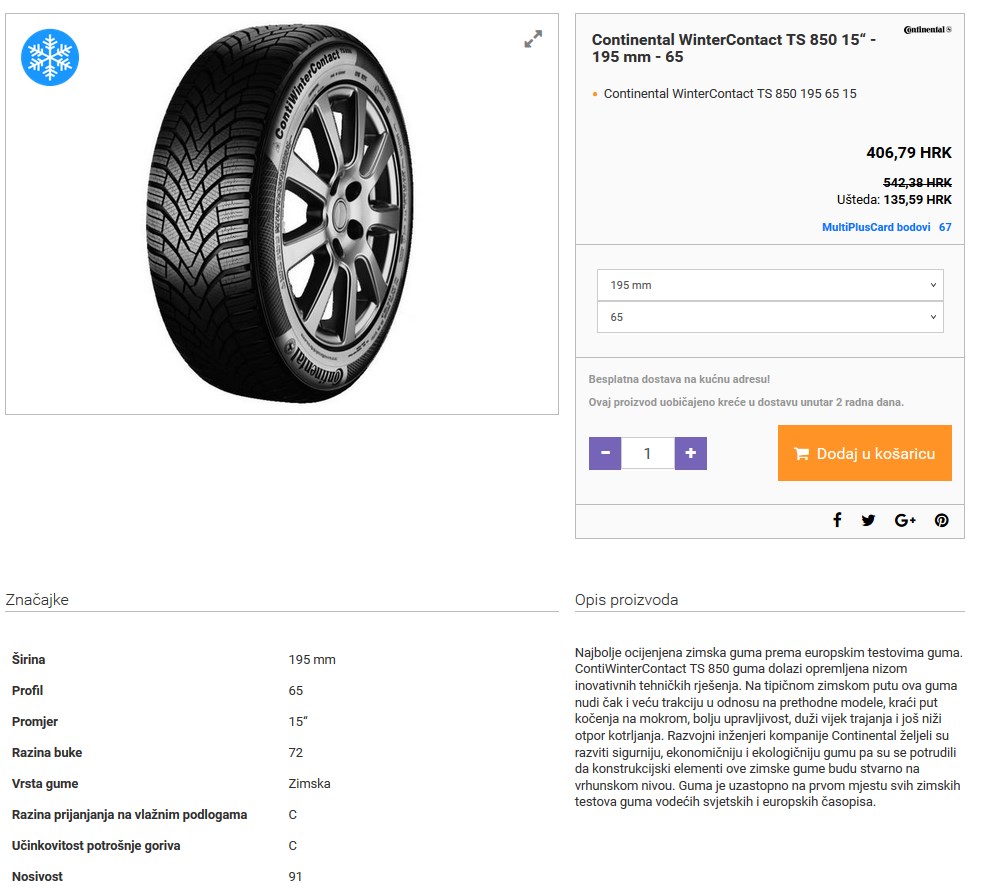Click the product title heading

pos(733,48)
